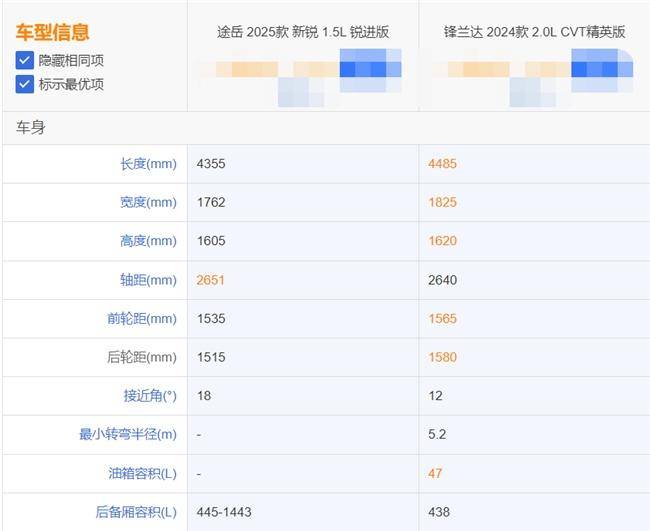
Task: Select approach angle value 12
Action: coord(435,396)
